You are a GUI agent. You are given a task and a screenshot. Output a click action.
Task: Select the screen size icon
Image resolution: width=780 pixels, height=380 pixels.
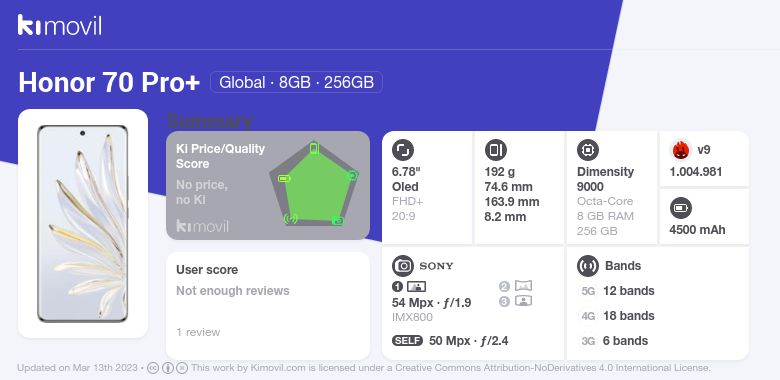coord(403,150)
